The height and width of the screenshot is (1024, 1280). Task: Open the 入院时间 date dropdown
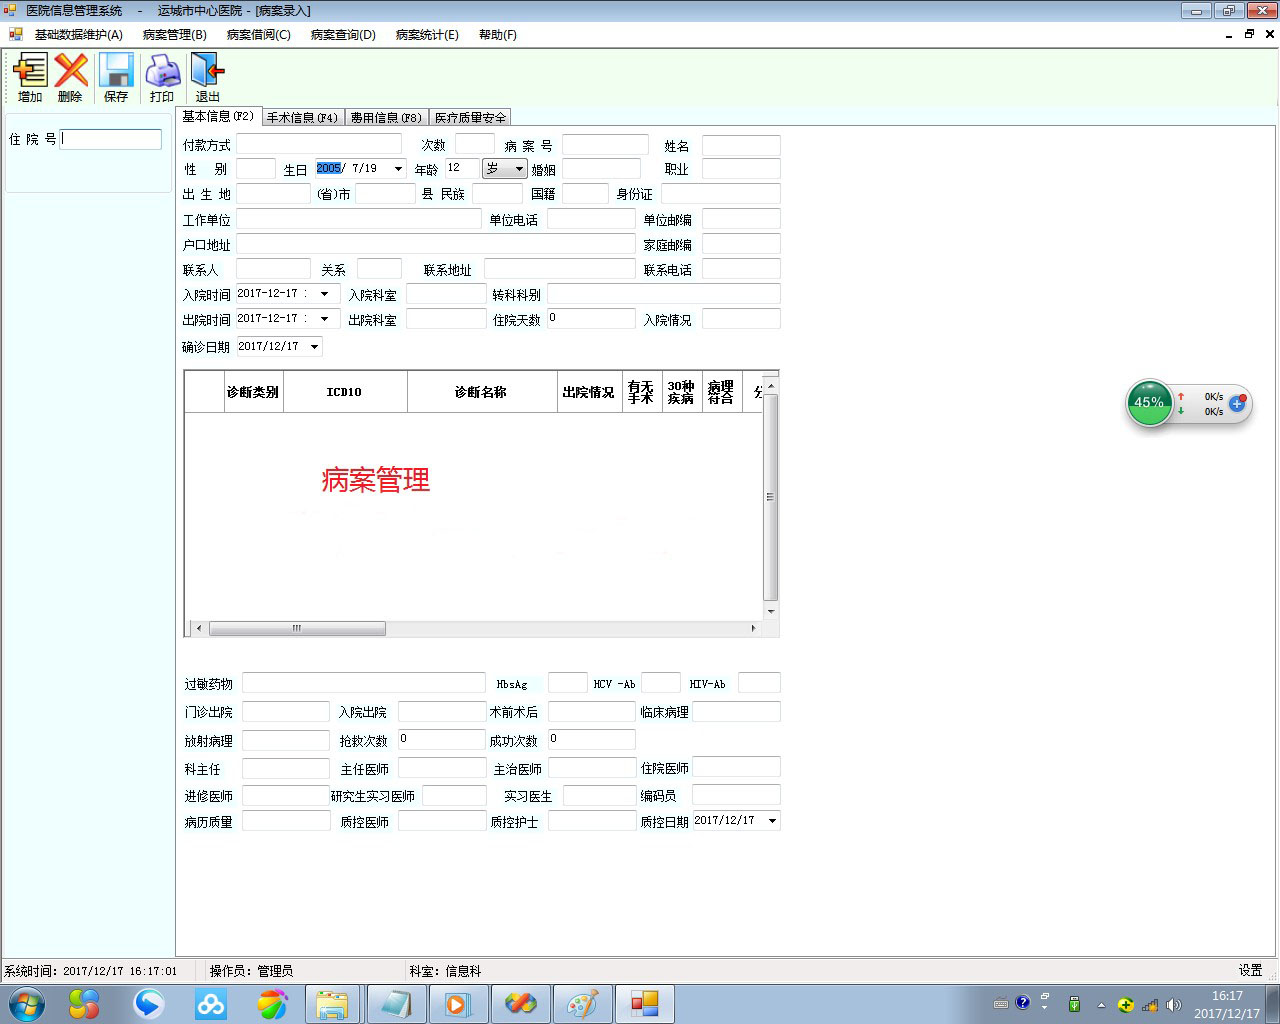click(324, 294)
